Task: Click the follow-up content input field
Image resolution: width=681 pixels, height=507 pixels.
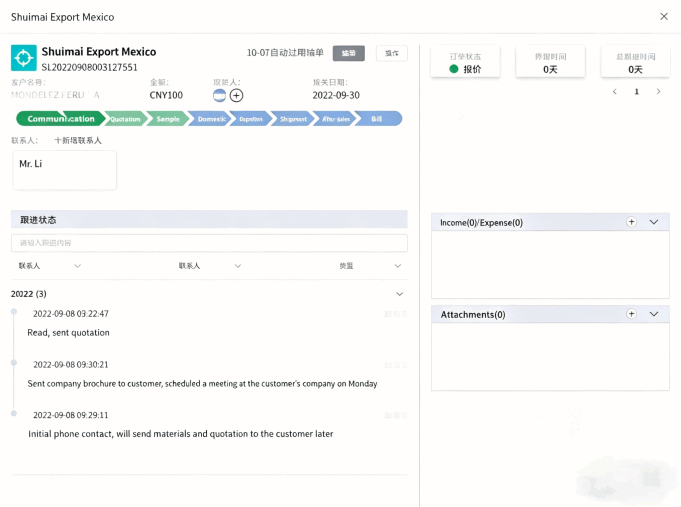Action: pos(209,243)
